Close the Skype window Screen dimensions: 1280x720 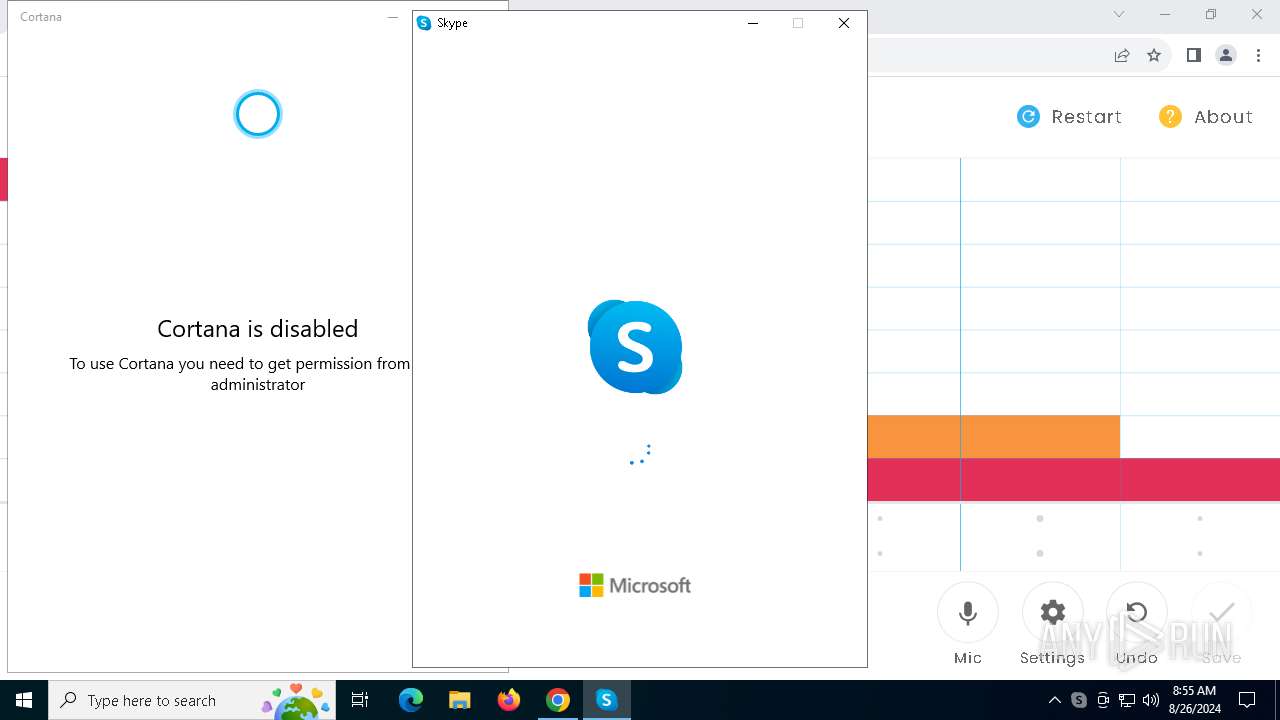(x=844, y=23)
